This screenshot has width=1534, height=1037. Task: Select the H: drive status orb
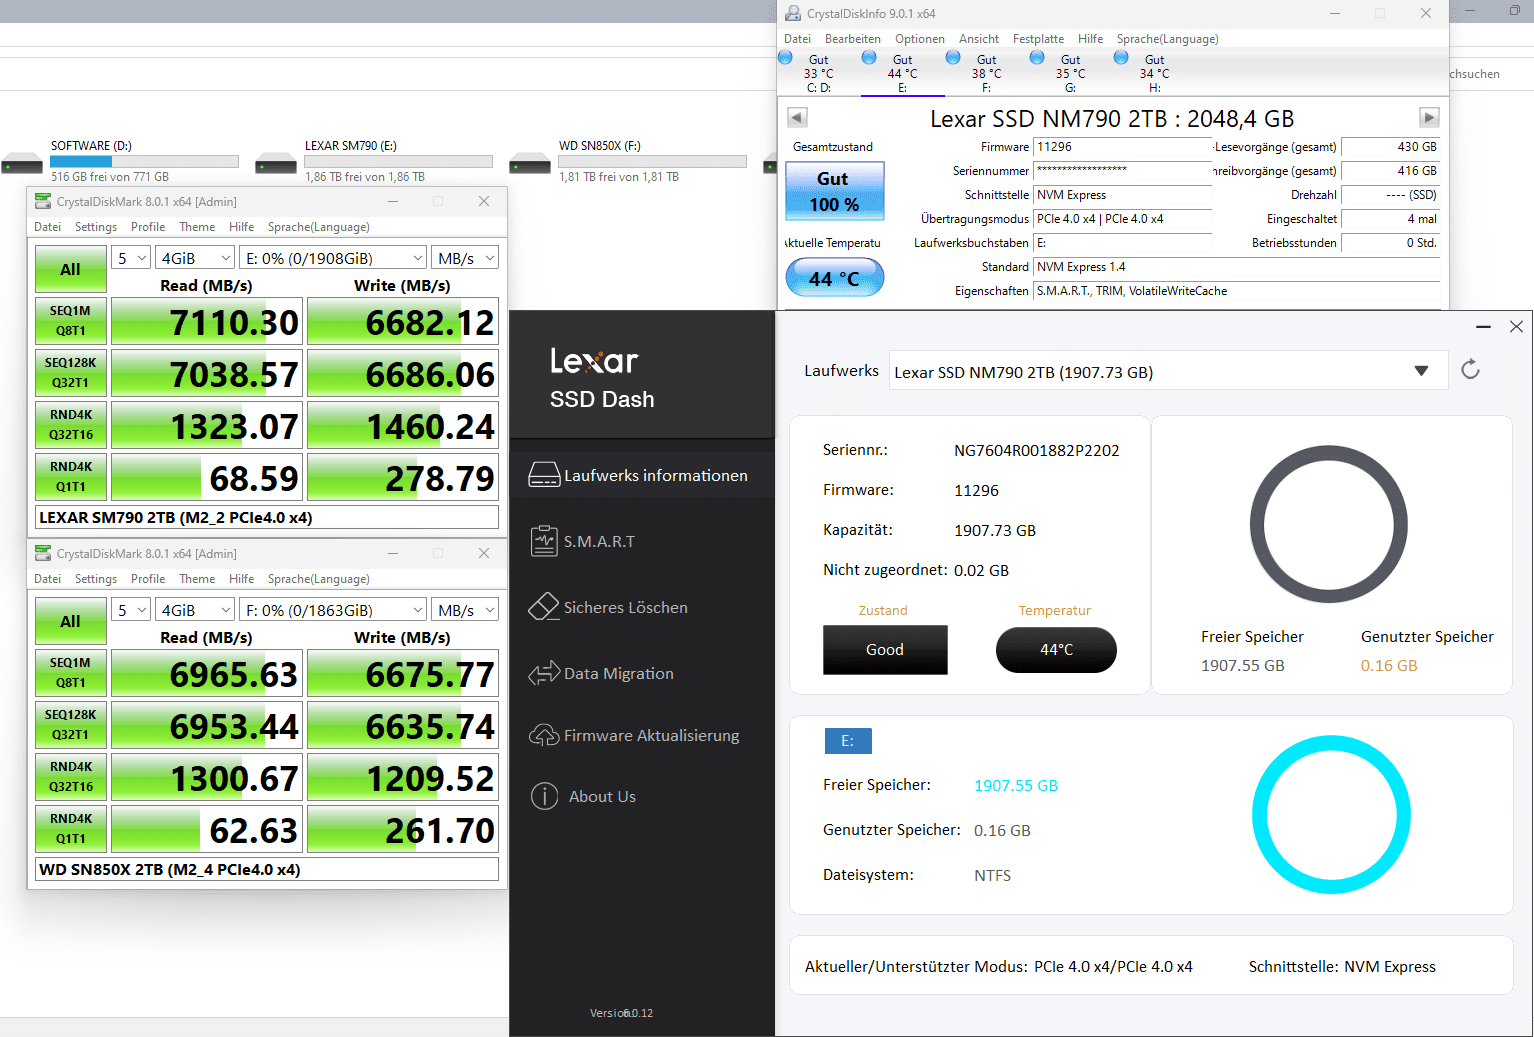point(1121,58)
